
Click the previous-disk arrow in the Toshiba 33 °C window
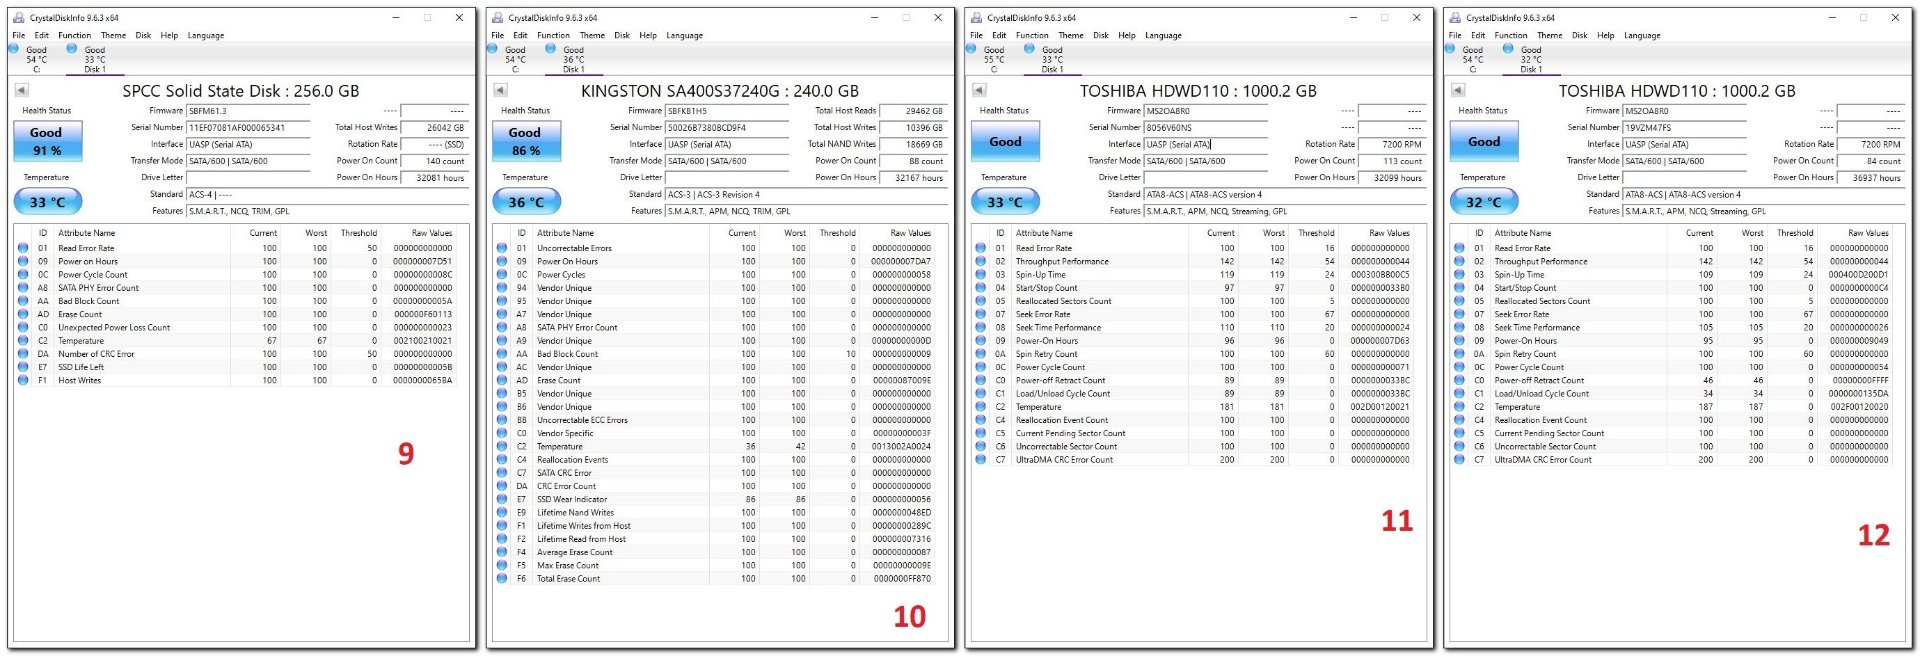(x=979, y=90)
